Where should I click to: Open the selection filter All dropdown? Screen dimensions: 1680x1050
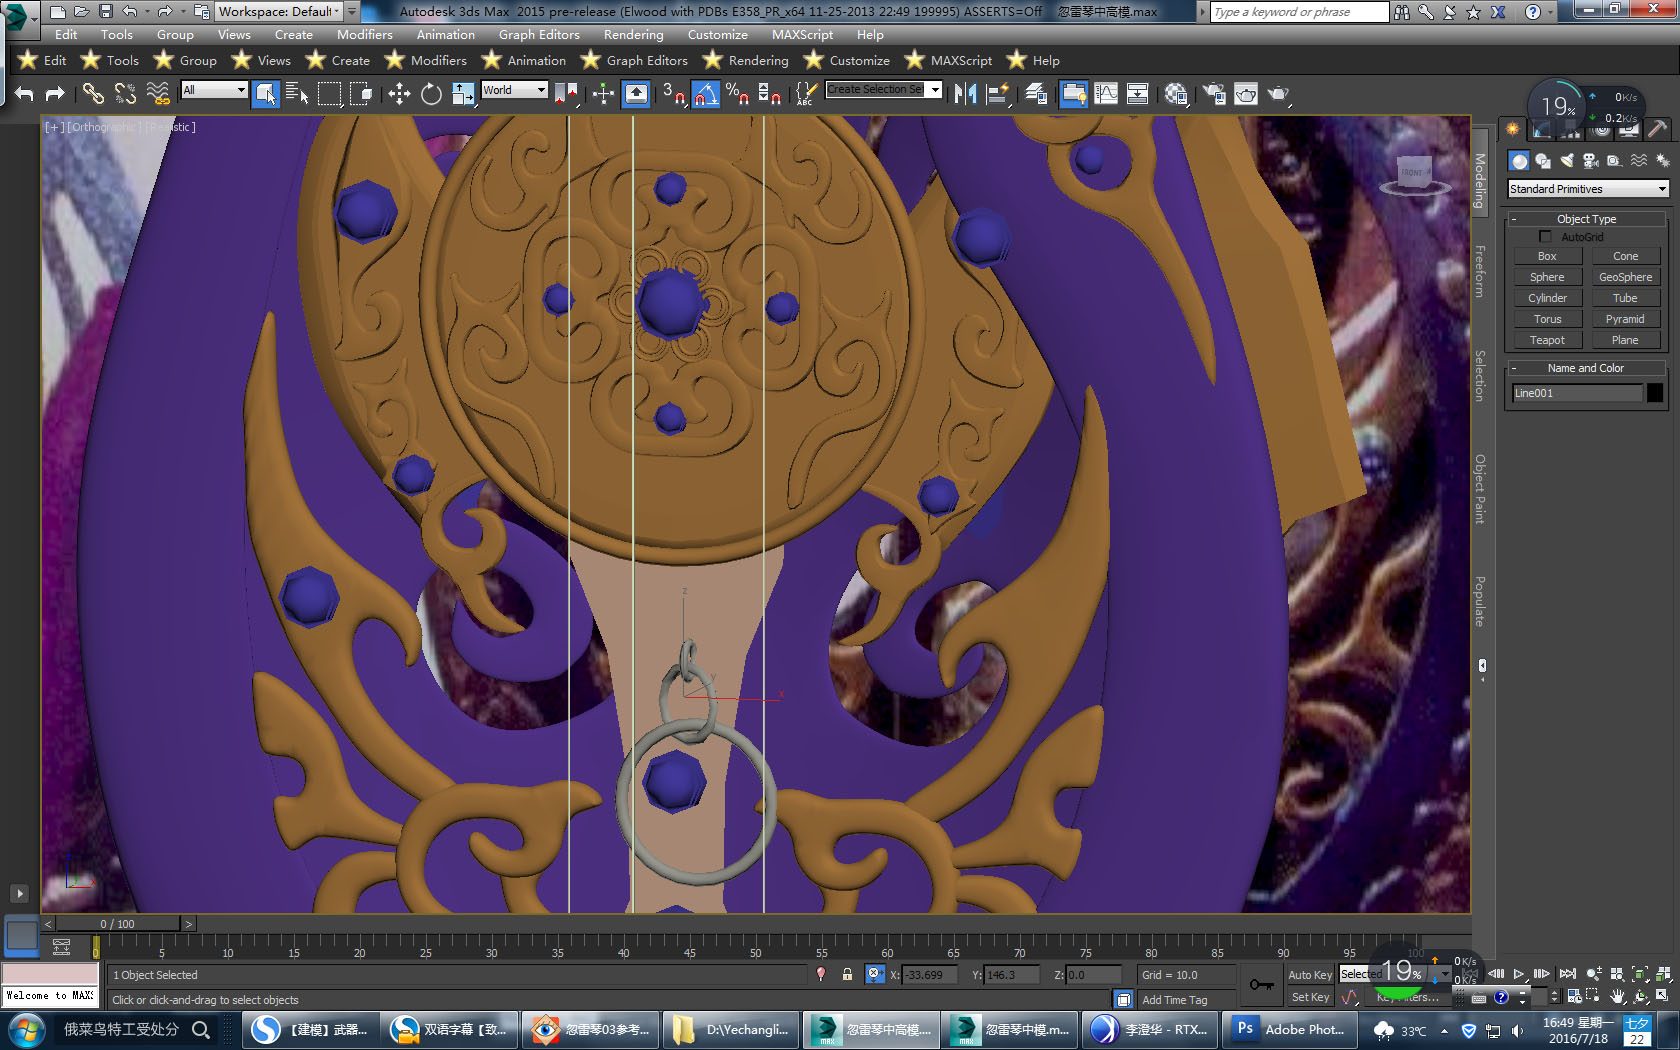pyautogui.click(x=214, y=90)
